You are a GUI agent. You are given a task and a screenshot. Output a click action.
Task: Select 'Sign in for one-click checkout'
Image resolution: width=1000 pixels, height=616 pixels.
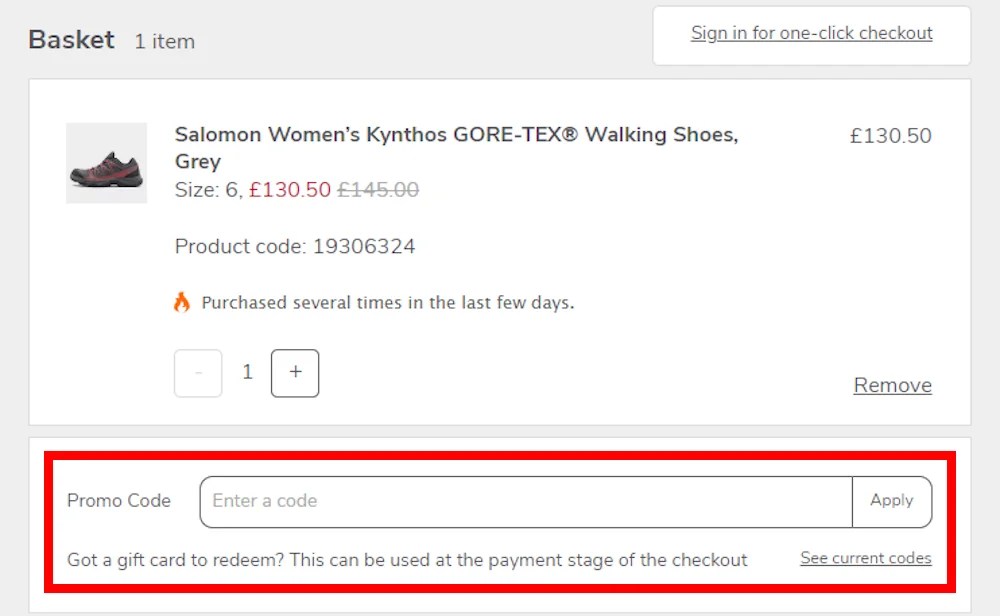pos(812,33)
